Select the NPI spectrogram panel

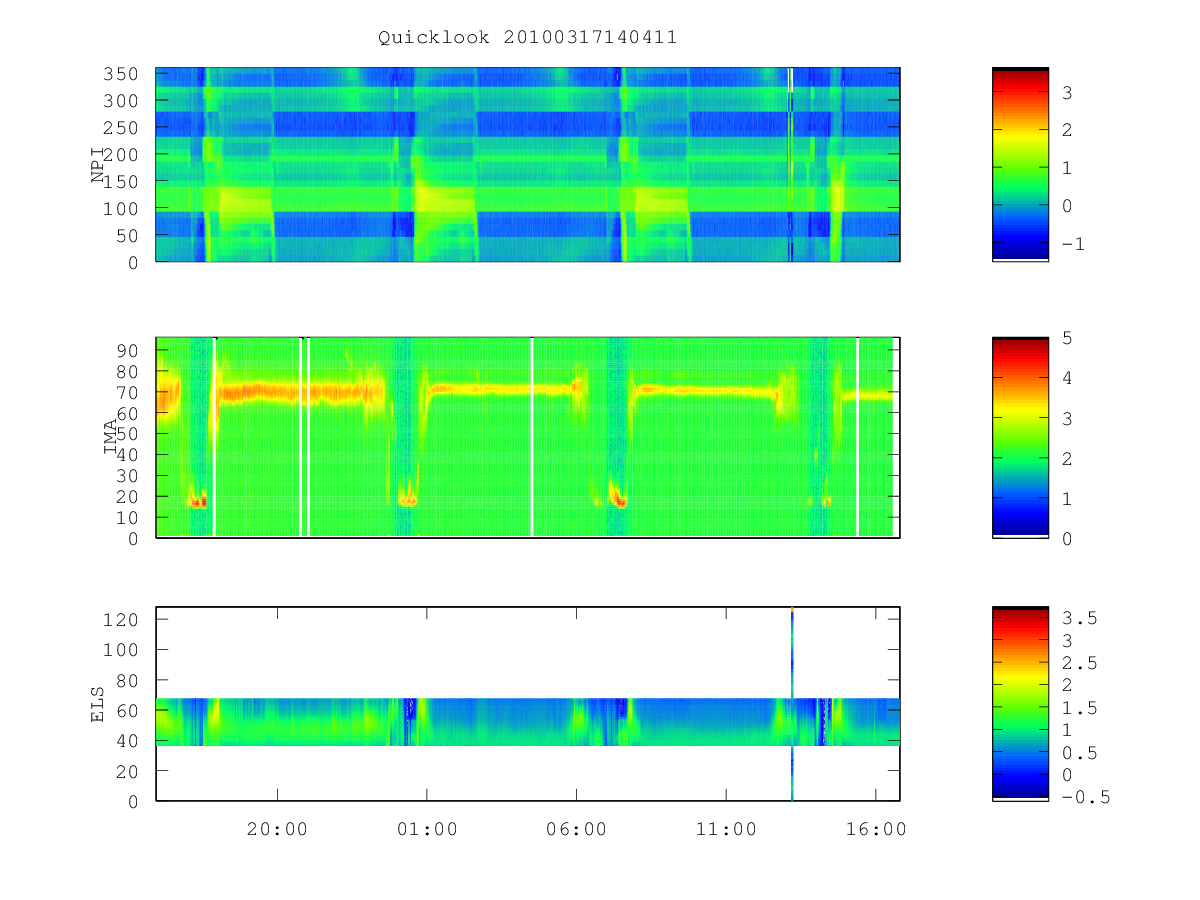click(528, 165)
